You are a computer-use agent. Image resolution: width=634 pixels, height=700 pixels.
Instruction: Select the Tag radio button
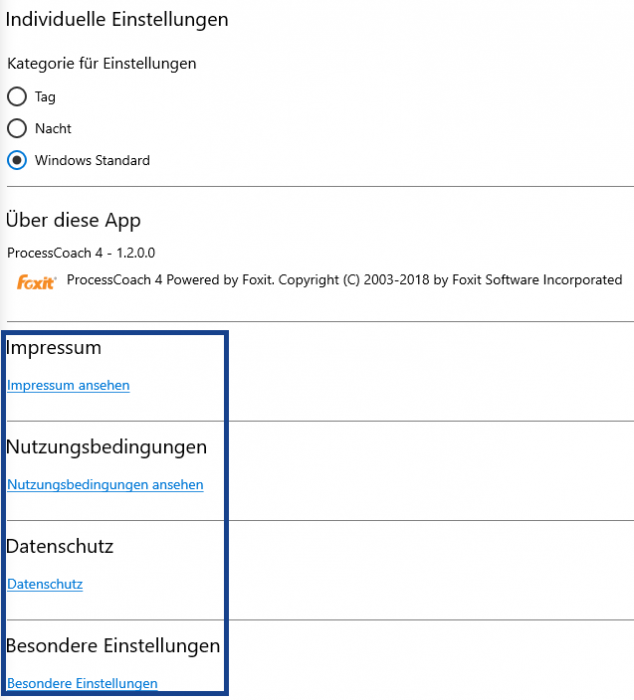(17, 97)
